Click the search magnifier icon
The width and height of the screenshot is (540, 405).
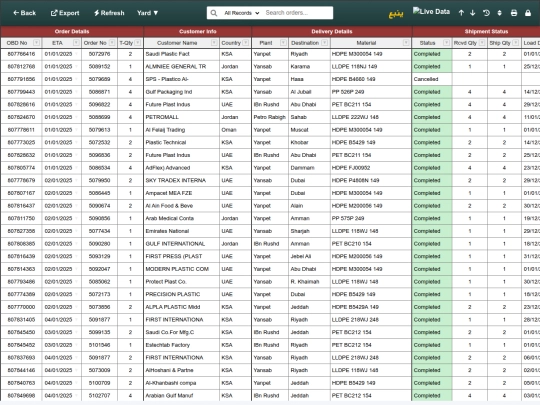(214, 13)
